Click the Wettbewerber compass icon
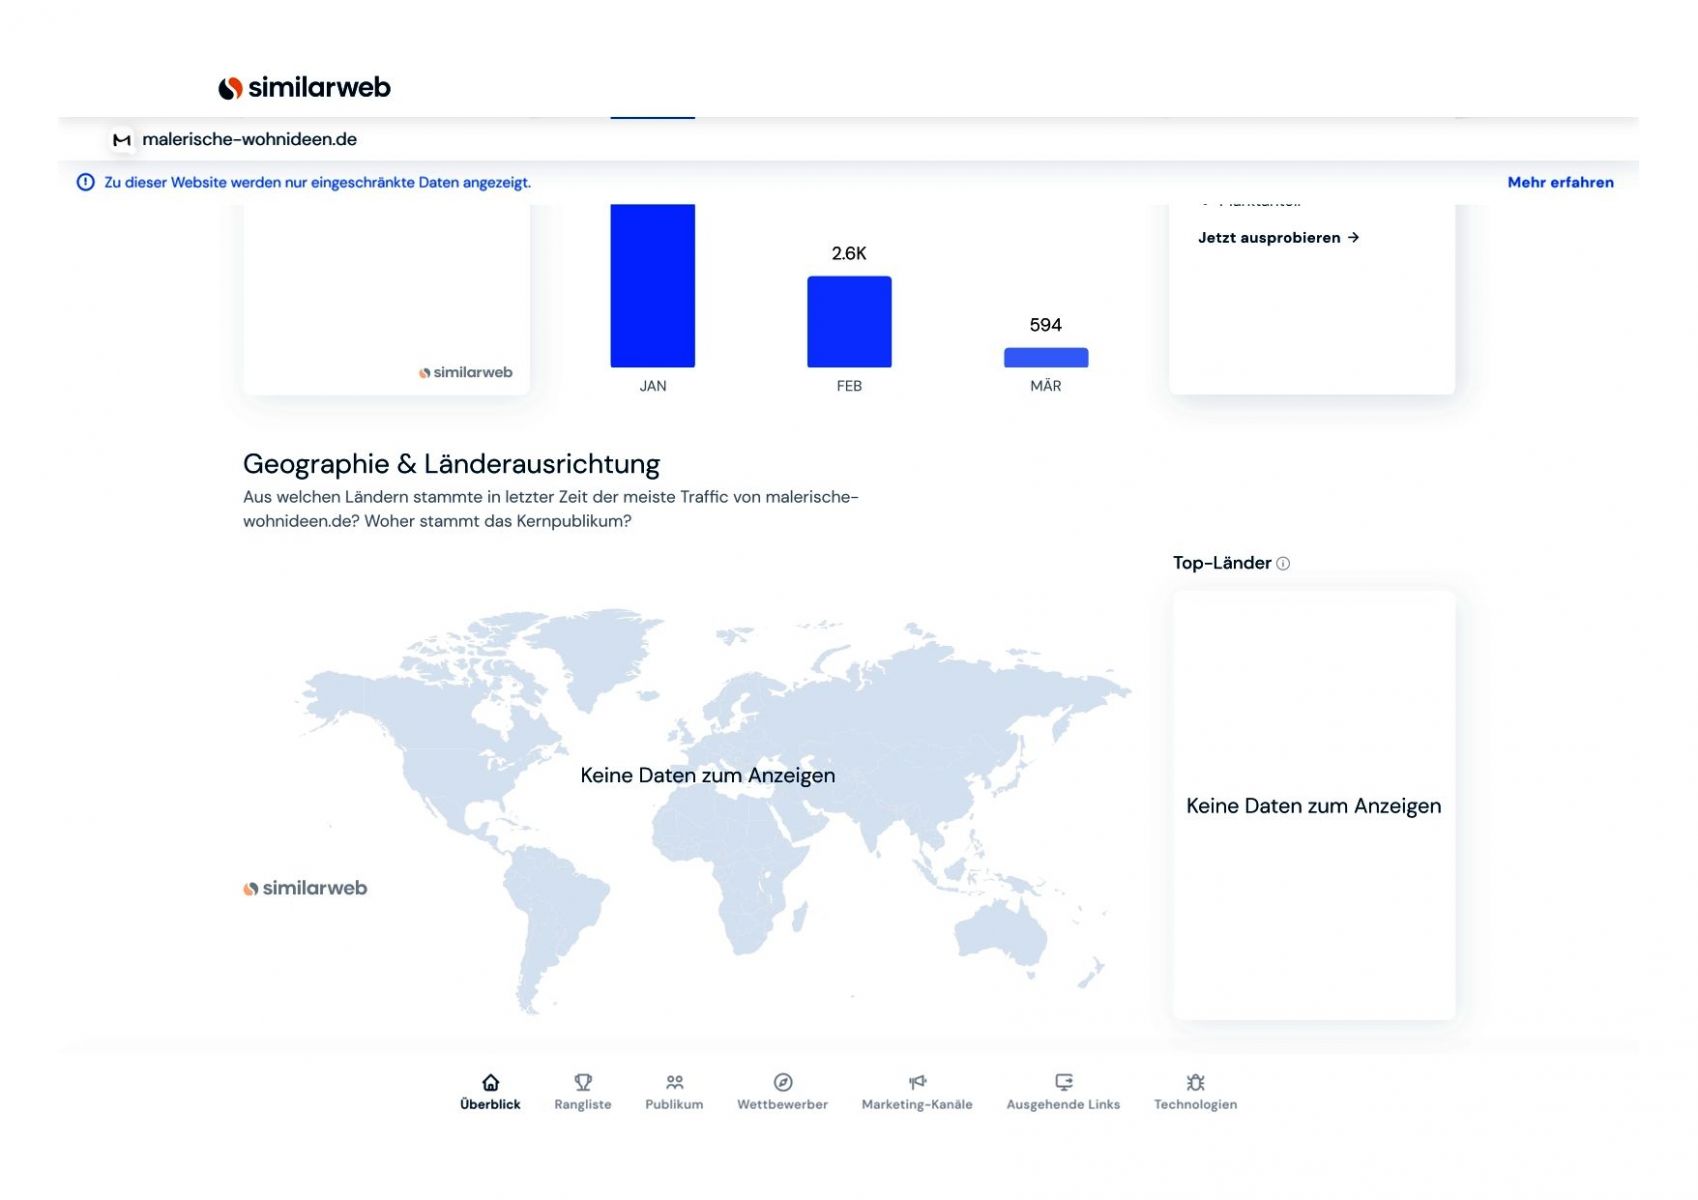Image resolution: width=1698 pixels, height=1200 pixels. click(x=783, y=1082)
